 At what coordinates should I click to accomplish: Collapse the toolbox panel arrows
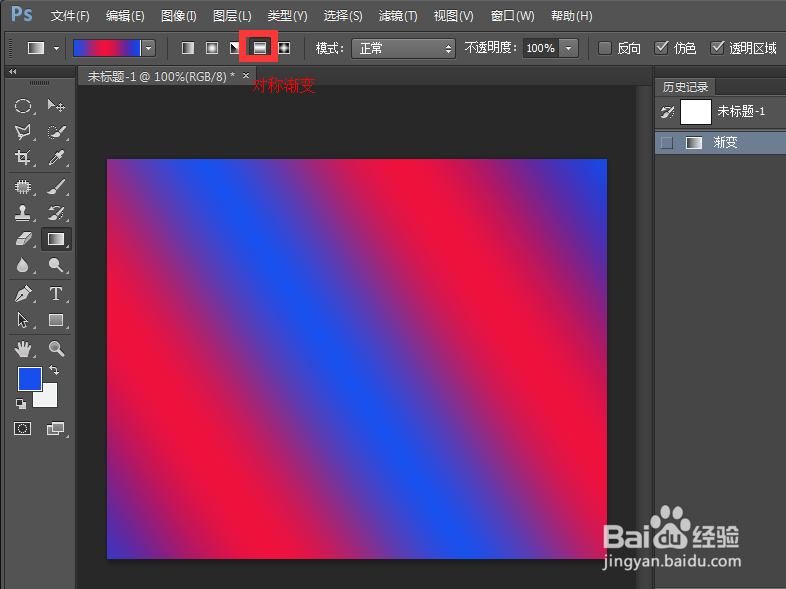coord(13,72)
